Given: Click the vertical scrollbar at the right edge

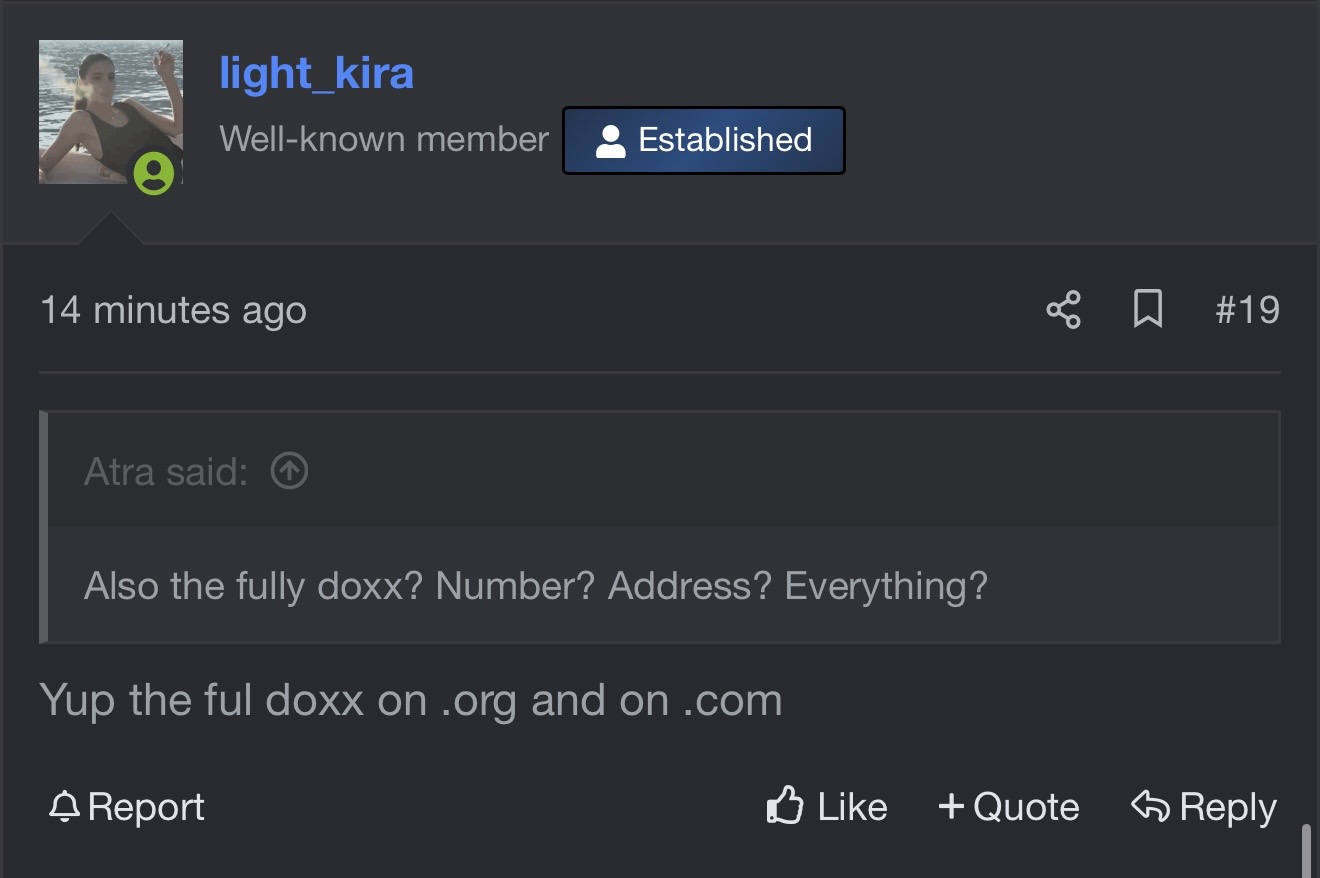Looking at the screenshot, I should [x=1307, y=850].
